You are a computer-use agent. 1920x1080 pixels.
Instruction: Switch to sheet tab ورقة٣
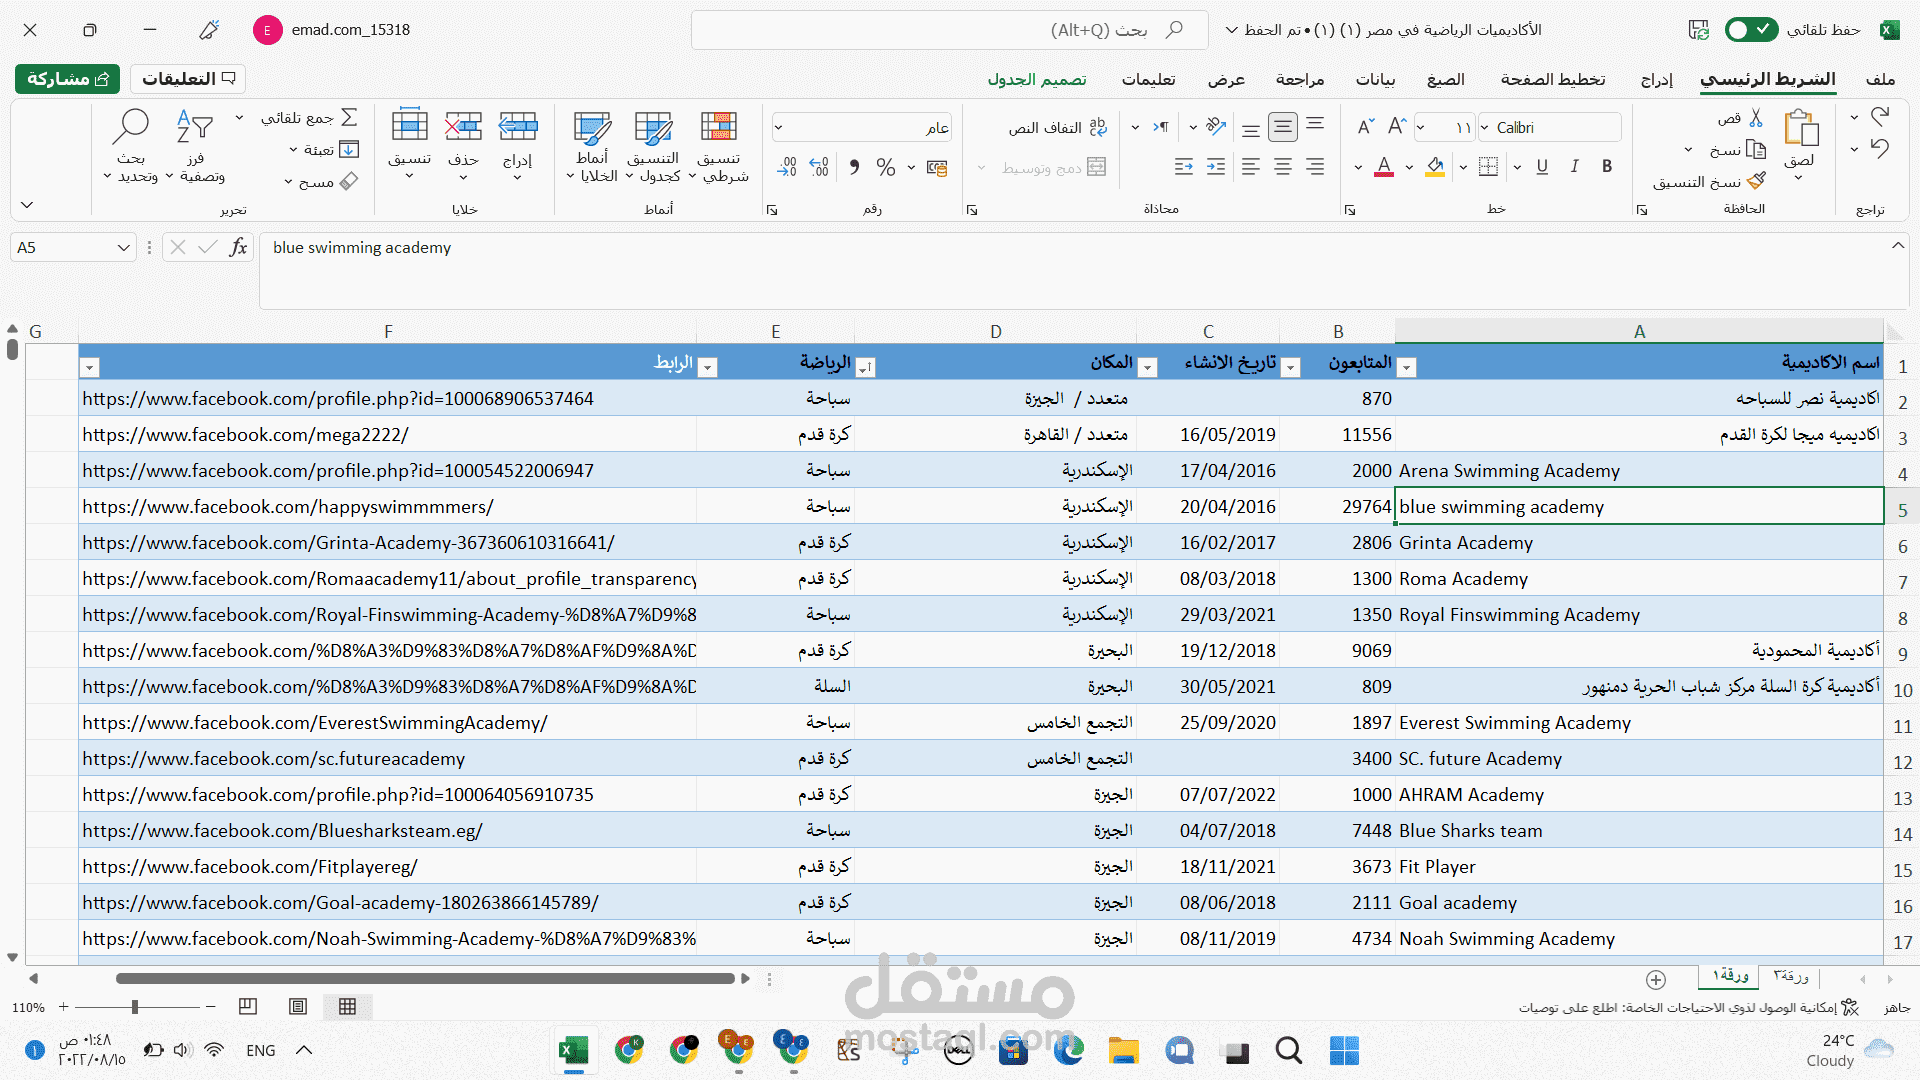(x=1791, y=976)
